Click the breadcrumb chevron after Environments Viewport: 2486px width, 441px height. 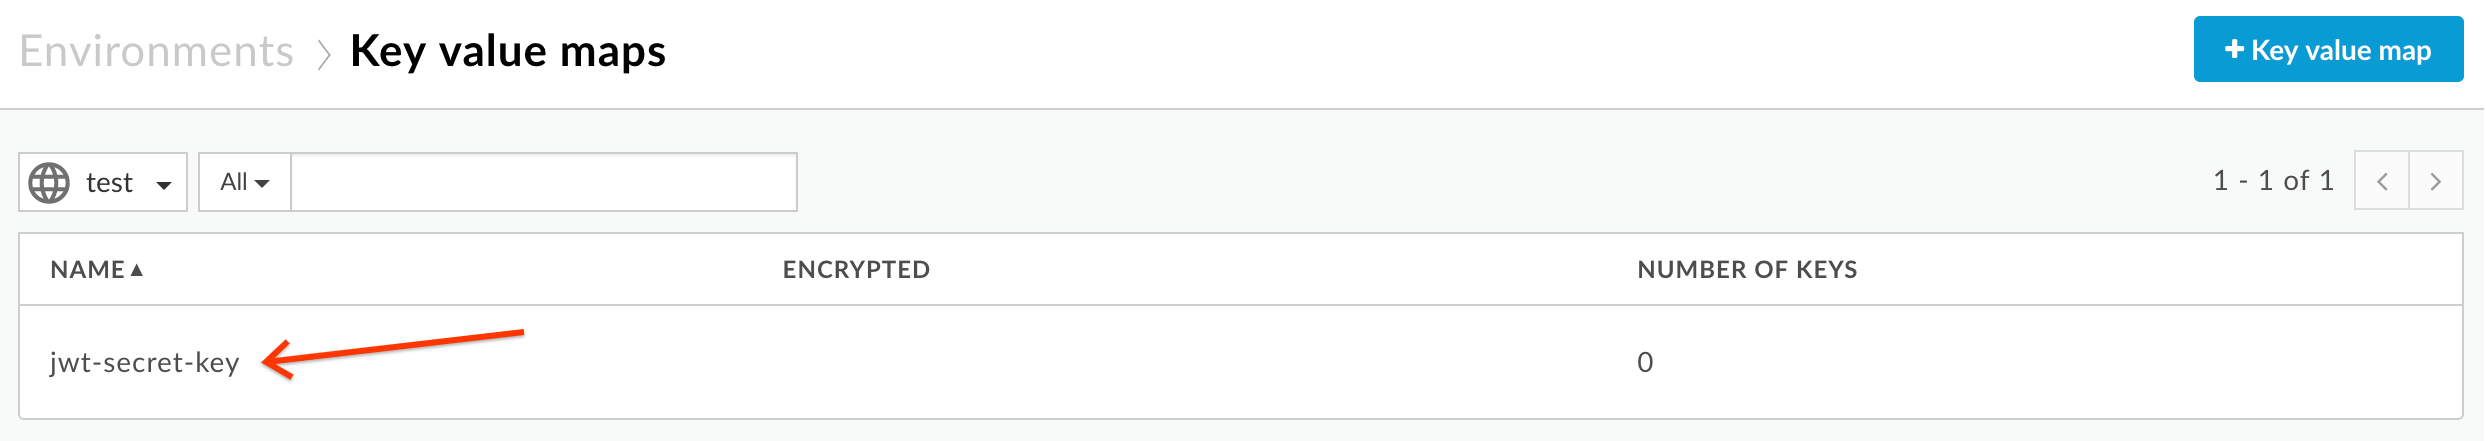pos(323,53)
